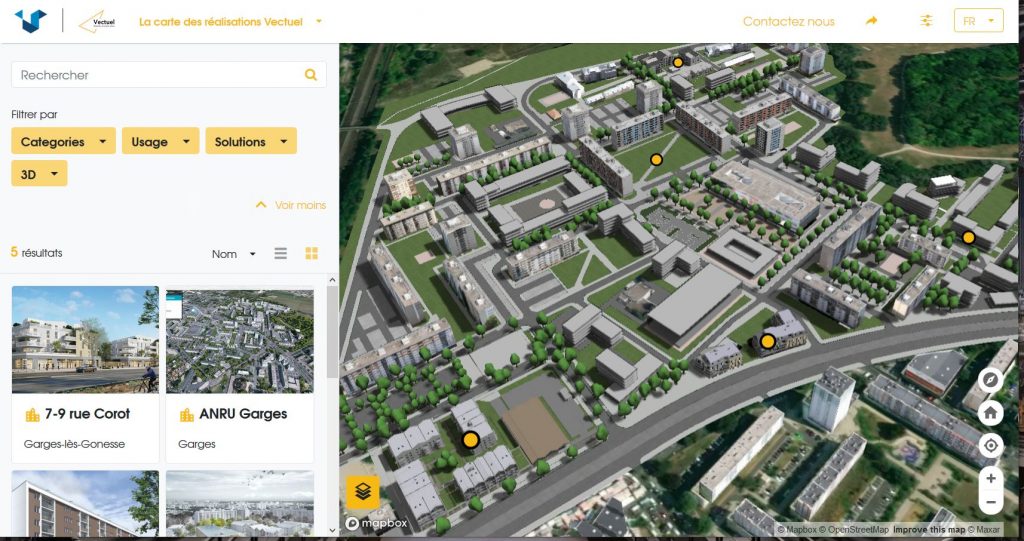Open the settings sliders icon
The image size is (1024, 541).
coord(926,21)
